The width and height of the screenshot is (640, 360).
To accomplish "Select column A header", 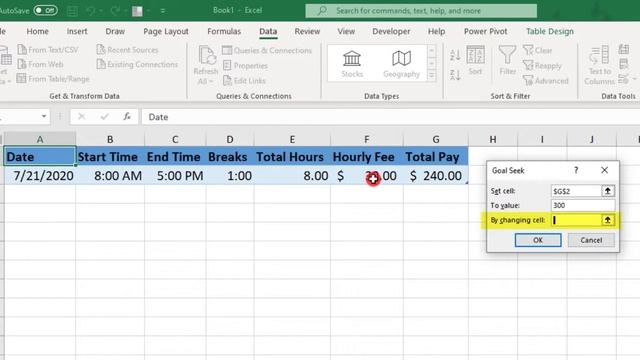I will pyautogui.click(x=40, y=140).
